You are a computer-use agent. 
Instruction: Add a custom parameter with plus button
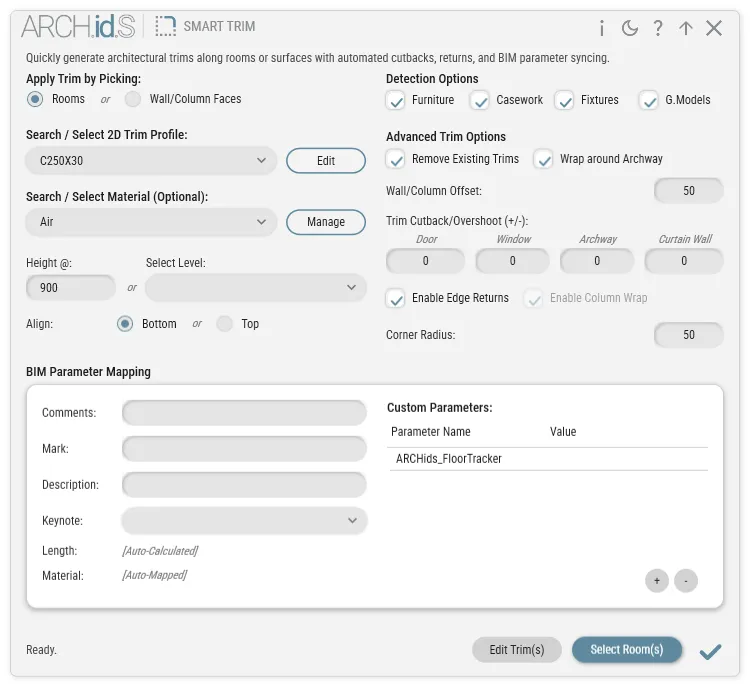[657, 580]
